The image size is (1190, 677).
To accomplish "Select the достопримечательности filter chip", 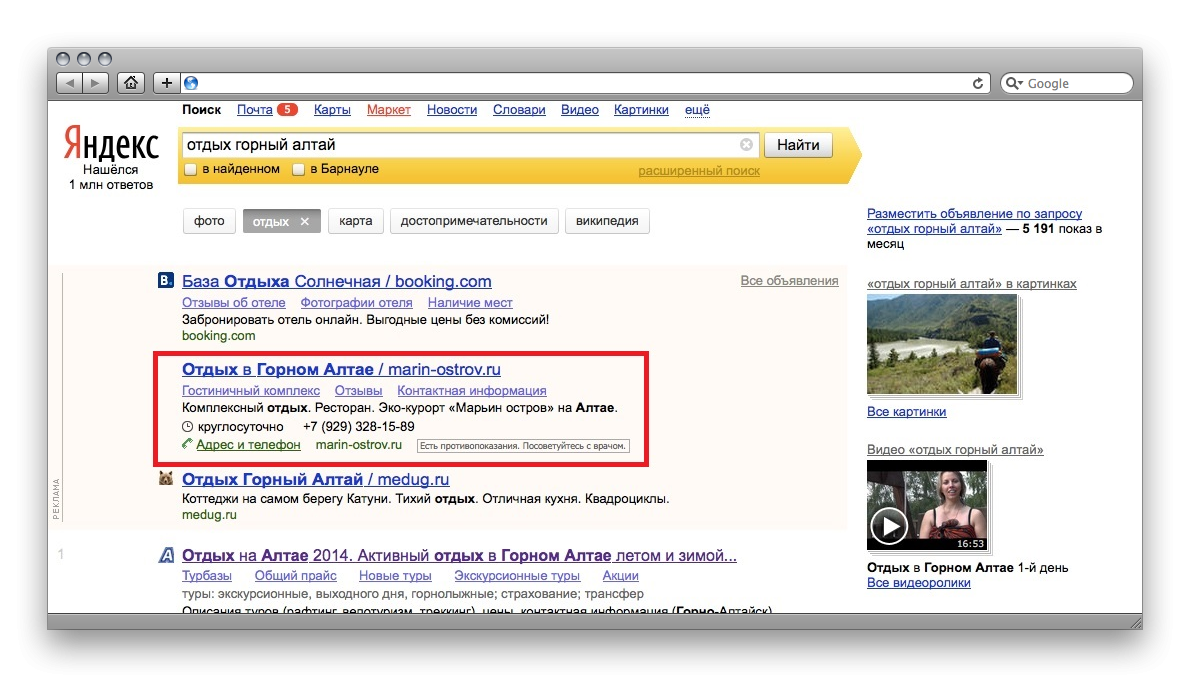I will [474, 221].
